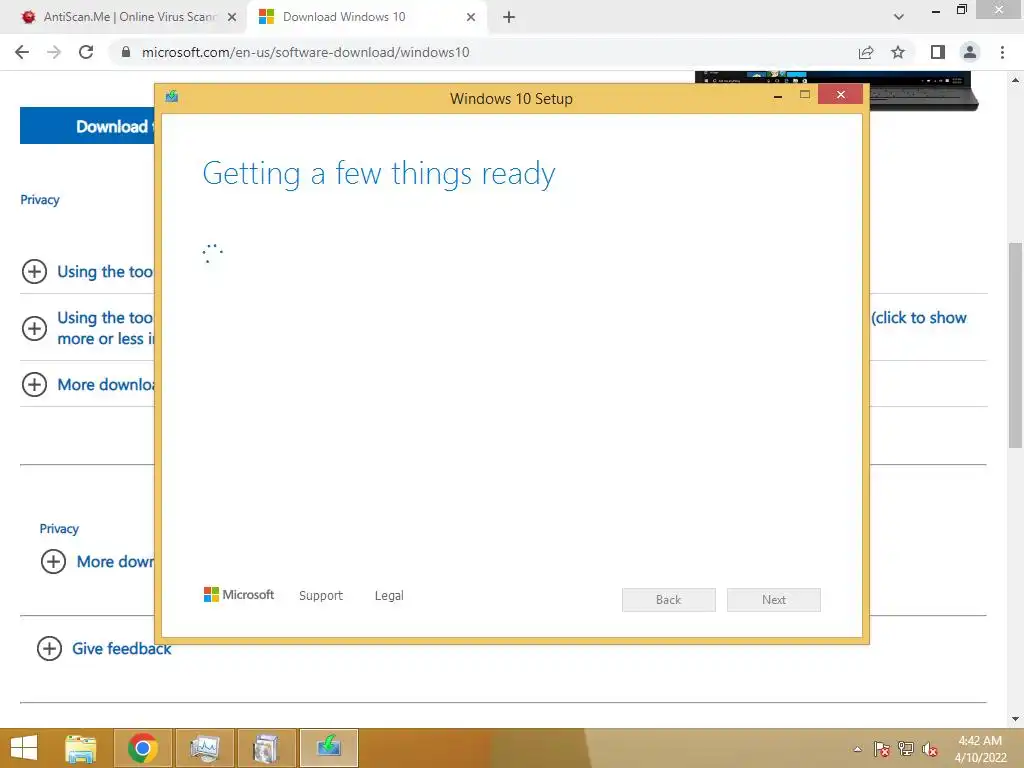The image size is (1024, 768).
Task: Open the taskbar clock and date
Action: click(x=980, y=749)
